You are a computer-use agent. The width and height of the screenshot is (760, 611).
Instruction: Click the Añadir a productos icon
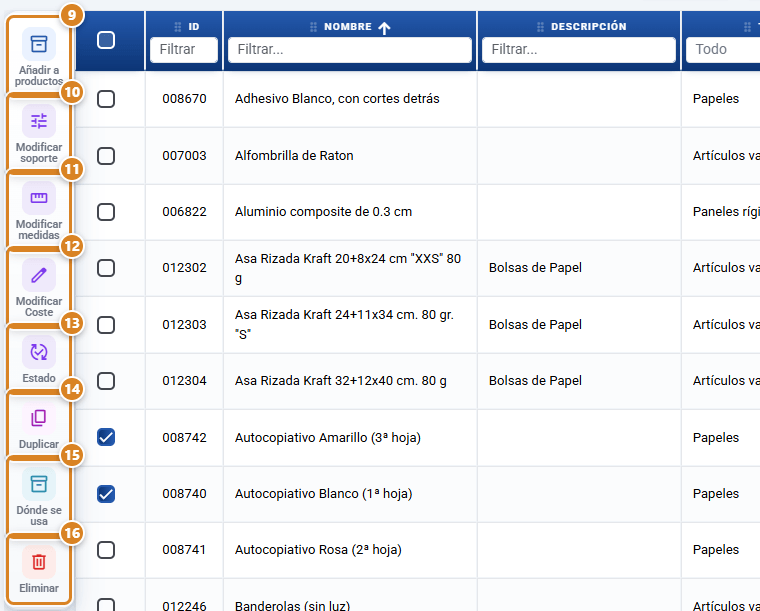39,44
